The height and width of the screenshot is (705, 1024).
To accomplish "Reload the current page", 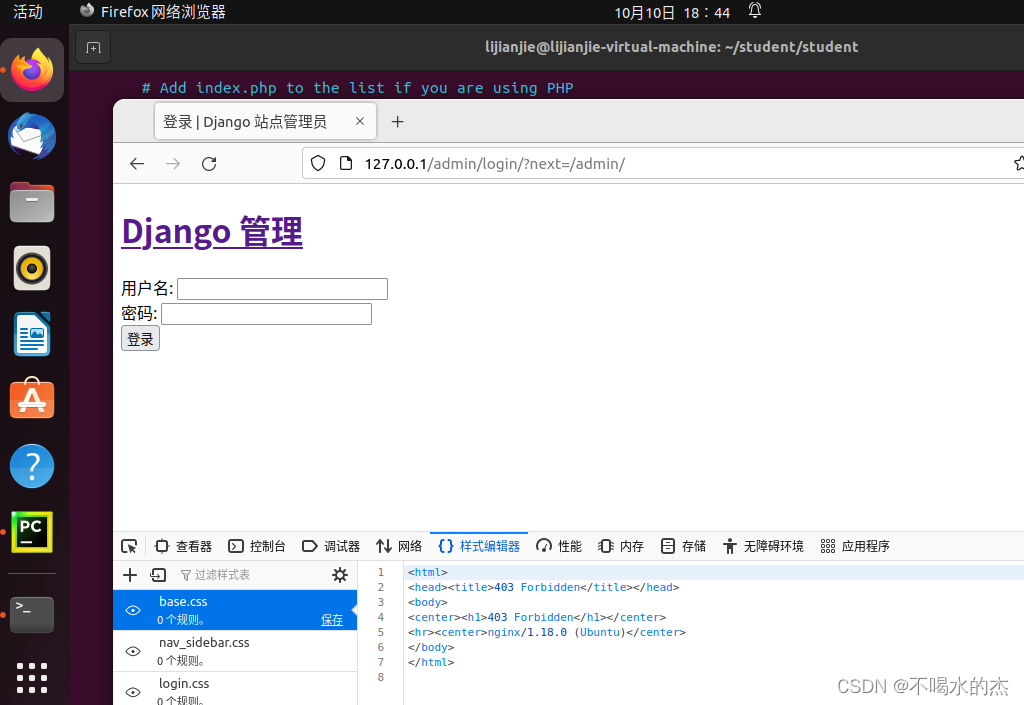I will coord(209,162).
